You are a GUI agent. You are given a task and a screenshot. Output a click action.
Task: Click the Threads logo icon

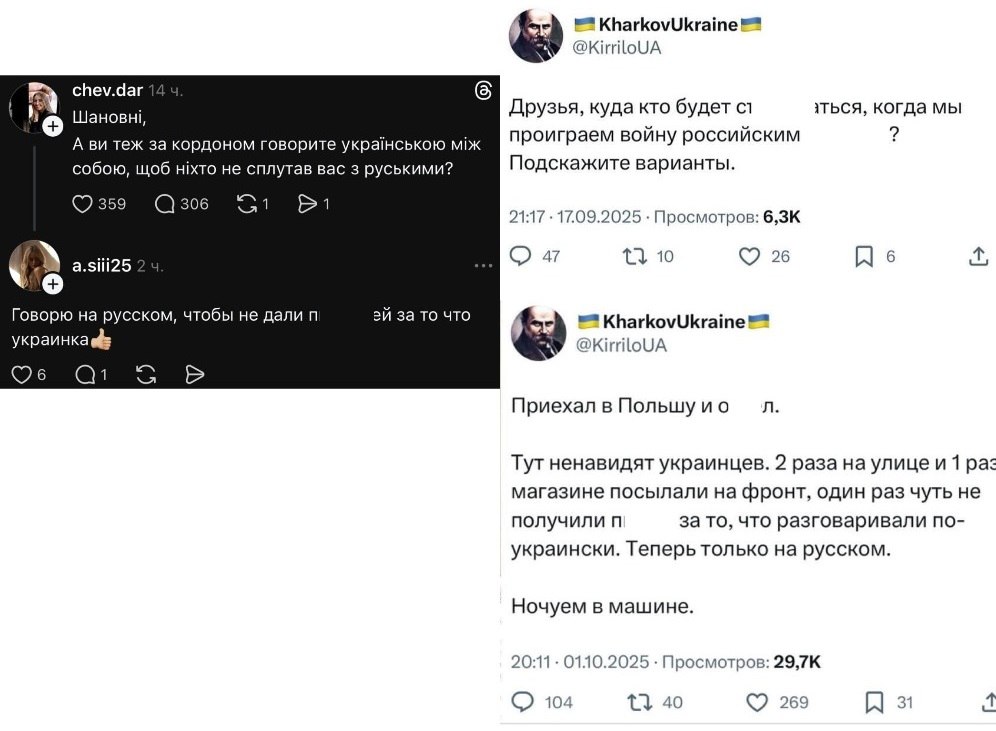[483, 91]
